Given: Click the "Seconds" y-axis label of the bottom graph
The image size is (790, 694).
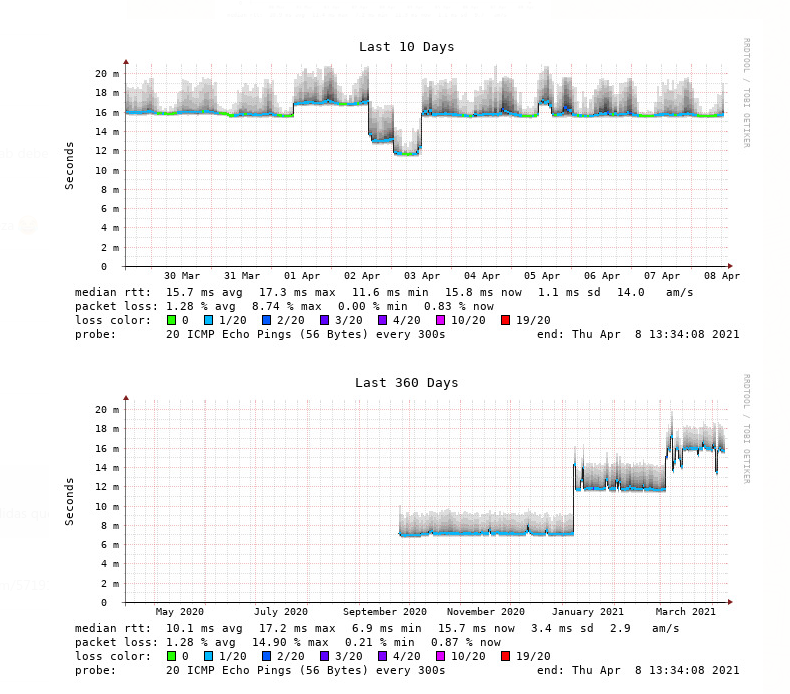Looking at the screenshot, I should pyautogui.click(x=70, y=500).
